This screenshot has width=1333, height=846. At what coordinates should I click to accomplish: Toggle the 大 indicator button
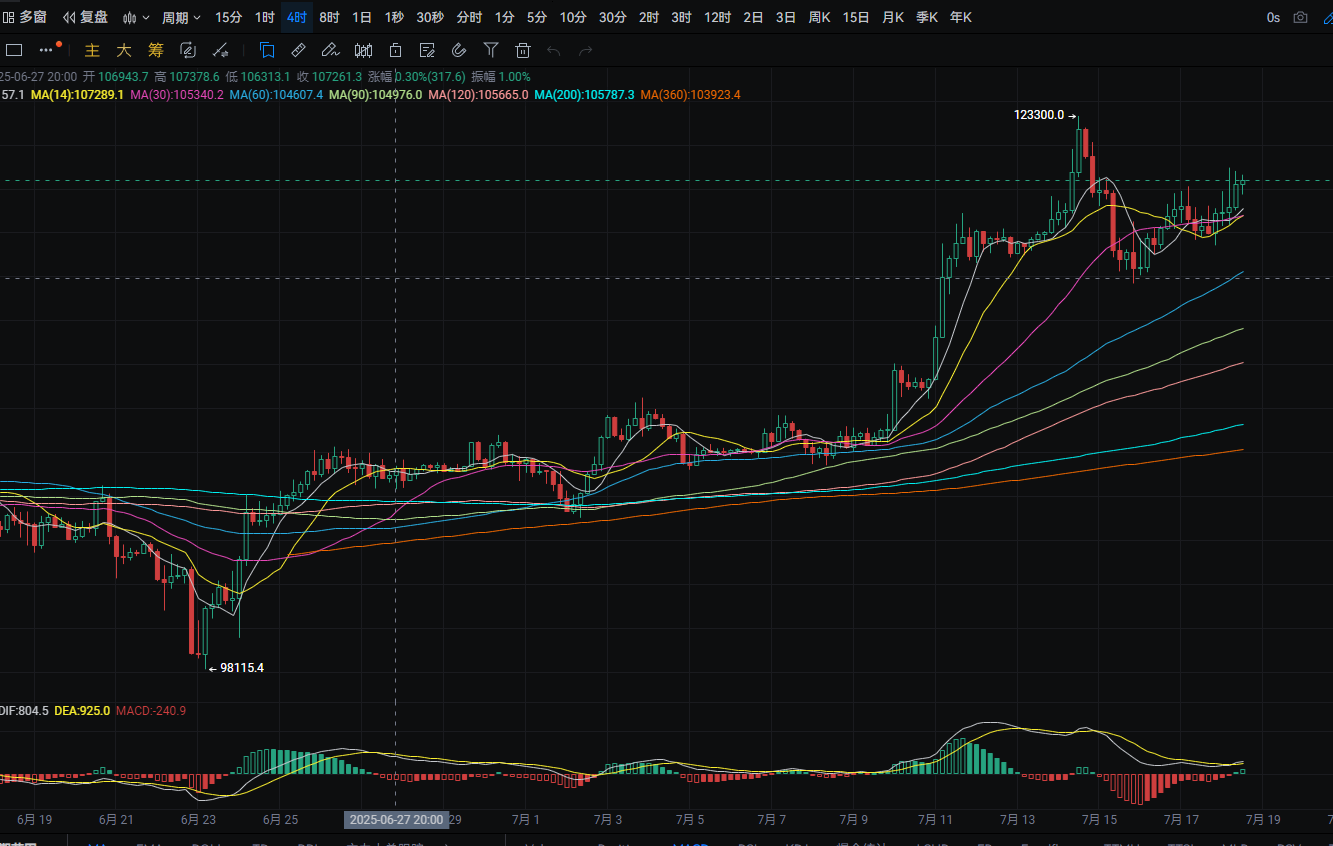(124, 50)
